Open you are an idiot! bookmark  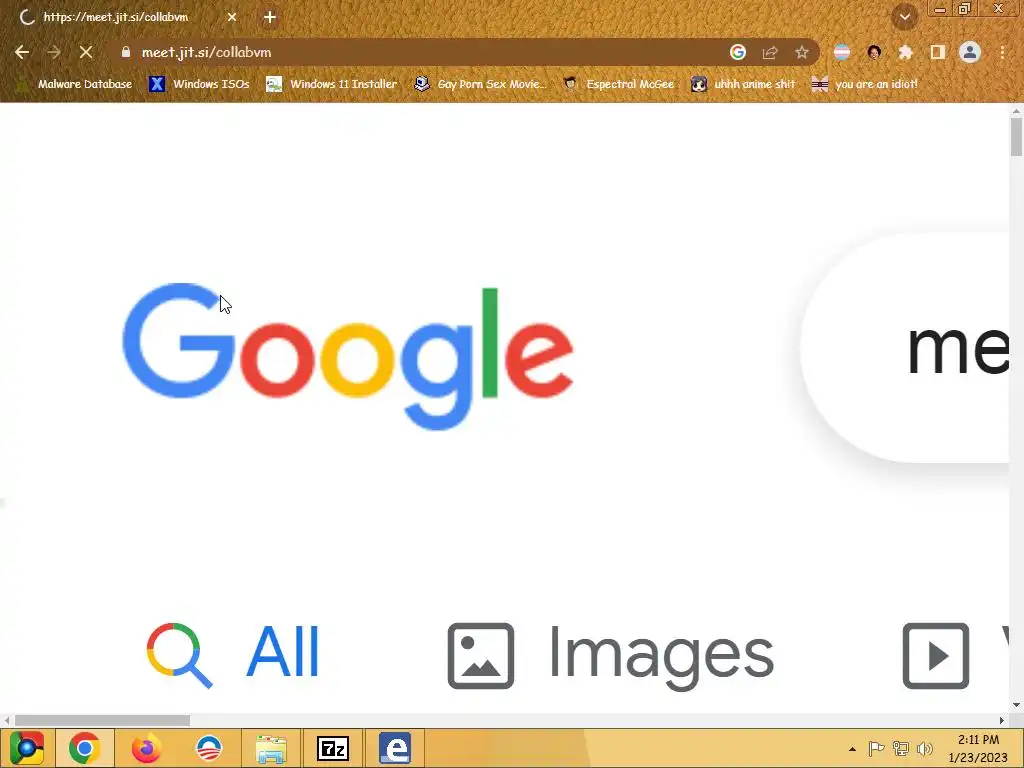[865, 84]
